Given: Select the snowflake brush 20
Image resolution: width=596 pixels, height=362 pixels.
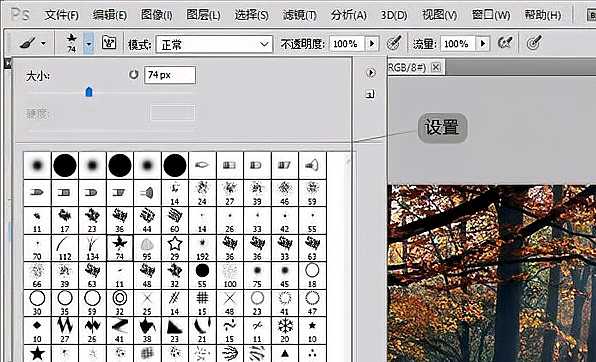Looking at the screenshot, I should pyautogui.click(x=285, y=330).
